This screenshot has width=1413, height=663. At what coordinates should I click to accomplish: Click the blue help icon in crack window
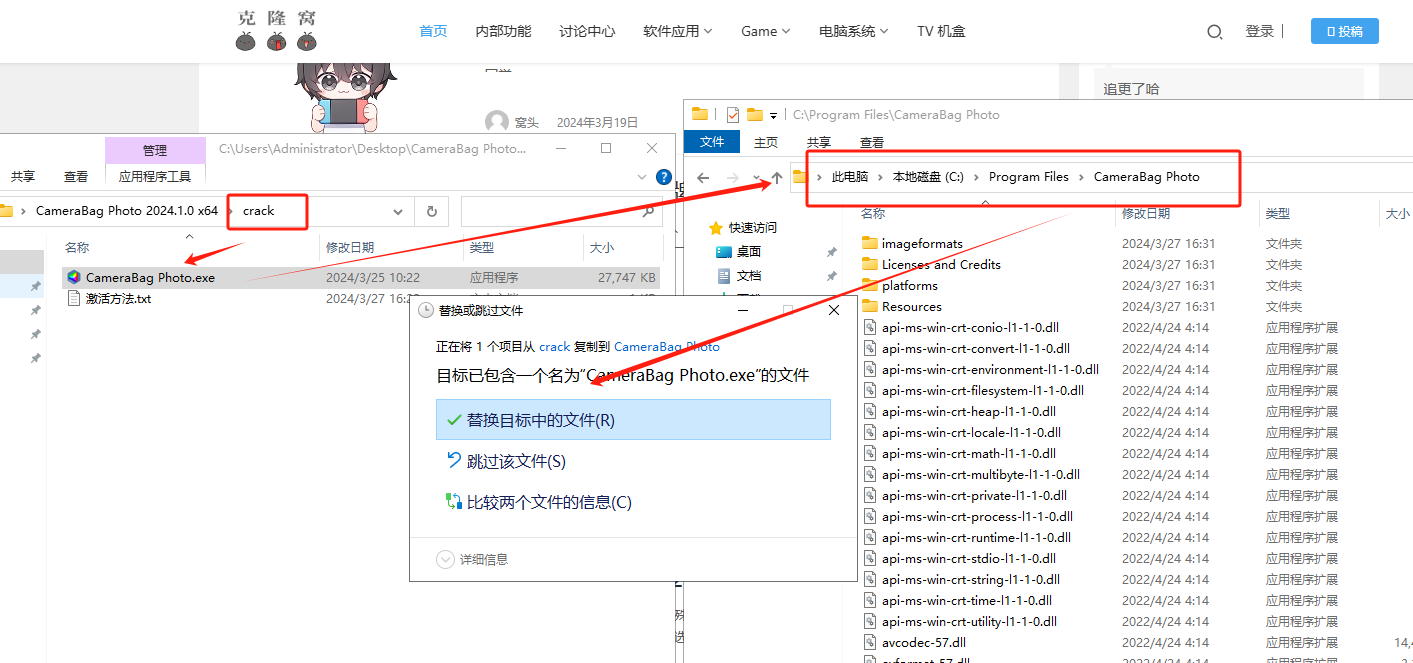(663, 177)
